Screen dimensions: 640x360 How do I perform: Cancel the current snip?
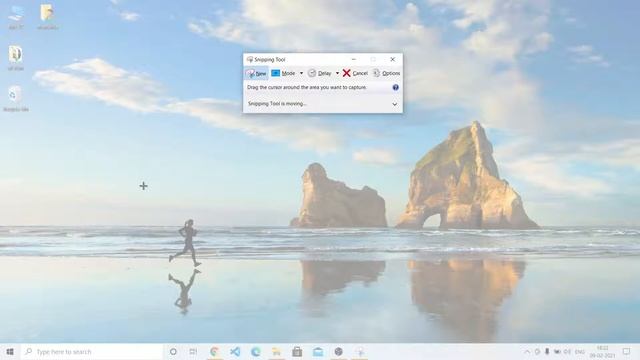(355, 73)
